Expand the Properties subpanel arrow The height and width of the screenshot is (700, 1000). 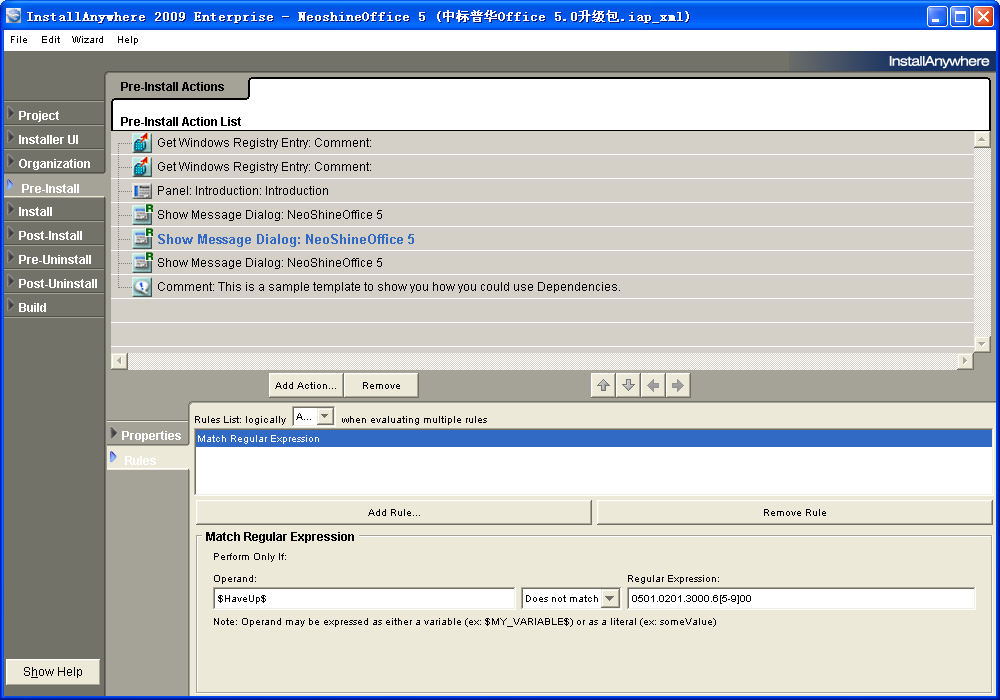[x=114, y=434]
